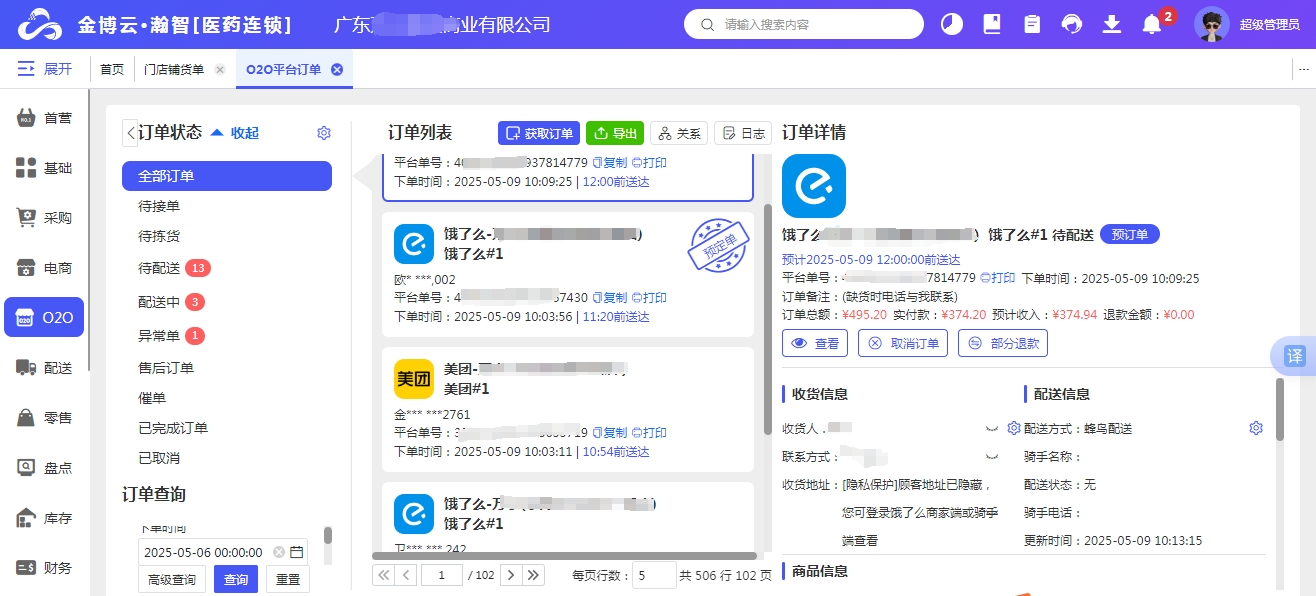Click 查看 eye button in order details
Image resolution: width=1316 pixels, height=596 pixels.
pyautogui.click(x=815, y=344)
